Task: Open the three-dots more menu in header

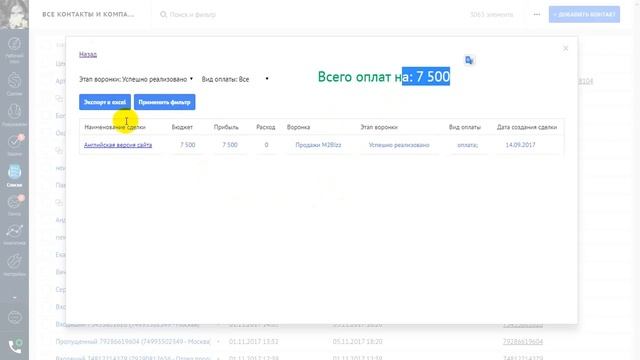Action: click(537, 14)
